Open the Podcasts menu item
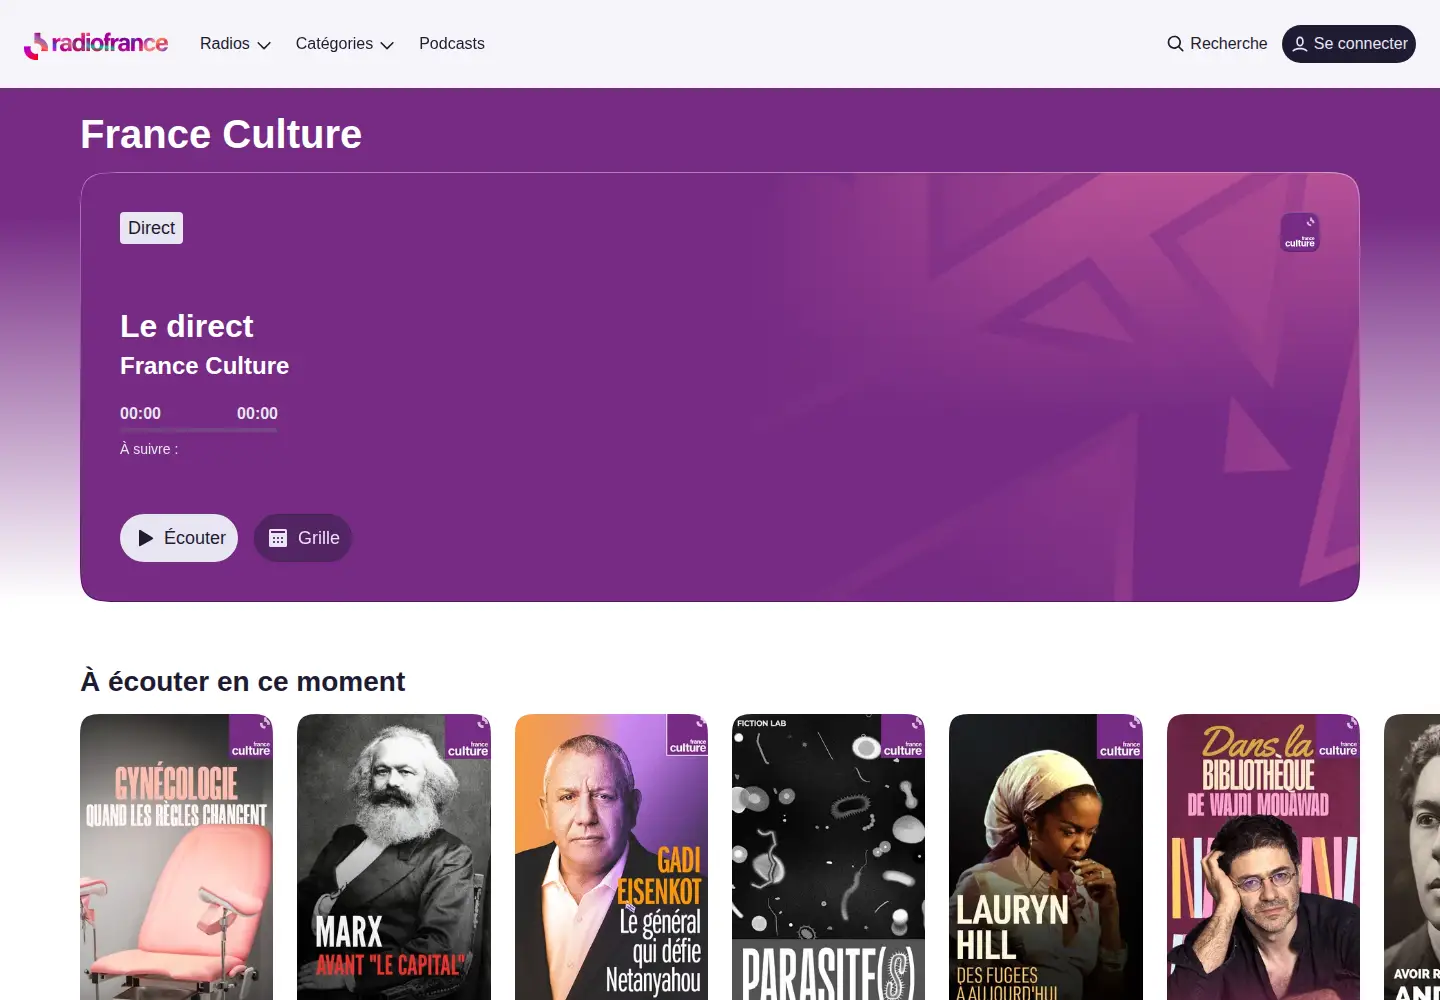This screenshot has width=1440, height=1000. (452, 44)
